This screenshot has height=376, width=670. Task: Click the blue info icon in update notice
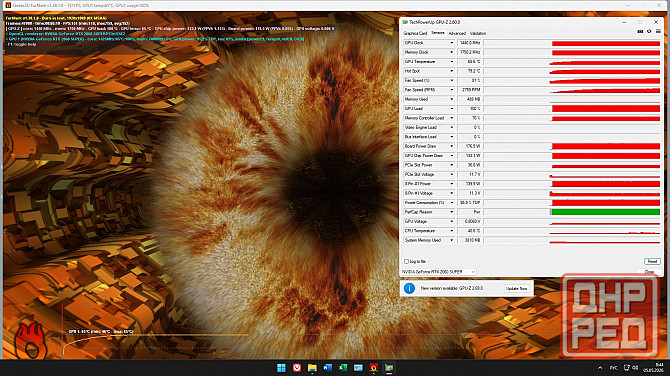pos(409,288)
